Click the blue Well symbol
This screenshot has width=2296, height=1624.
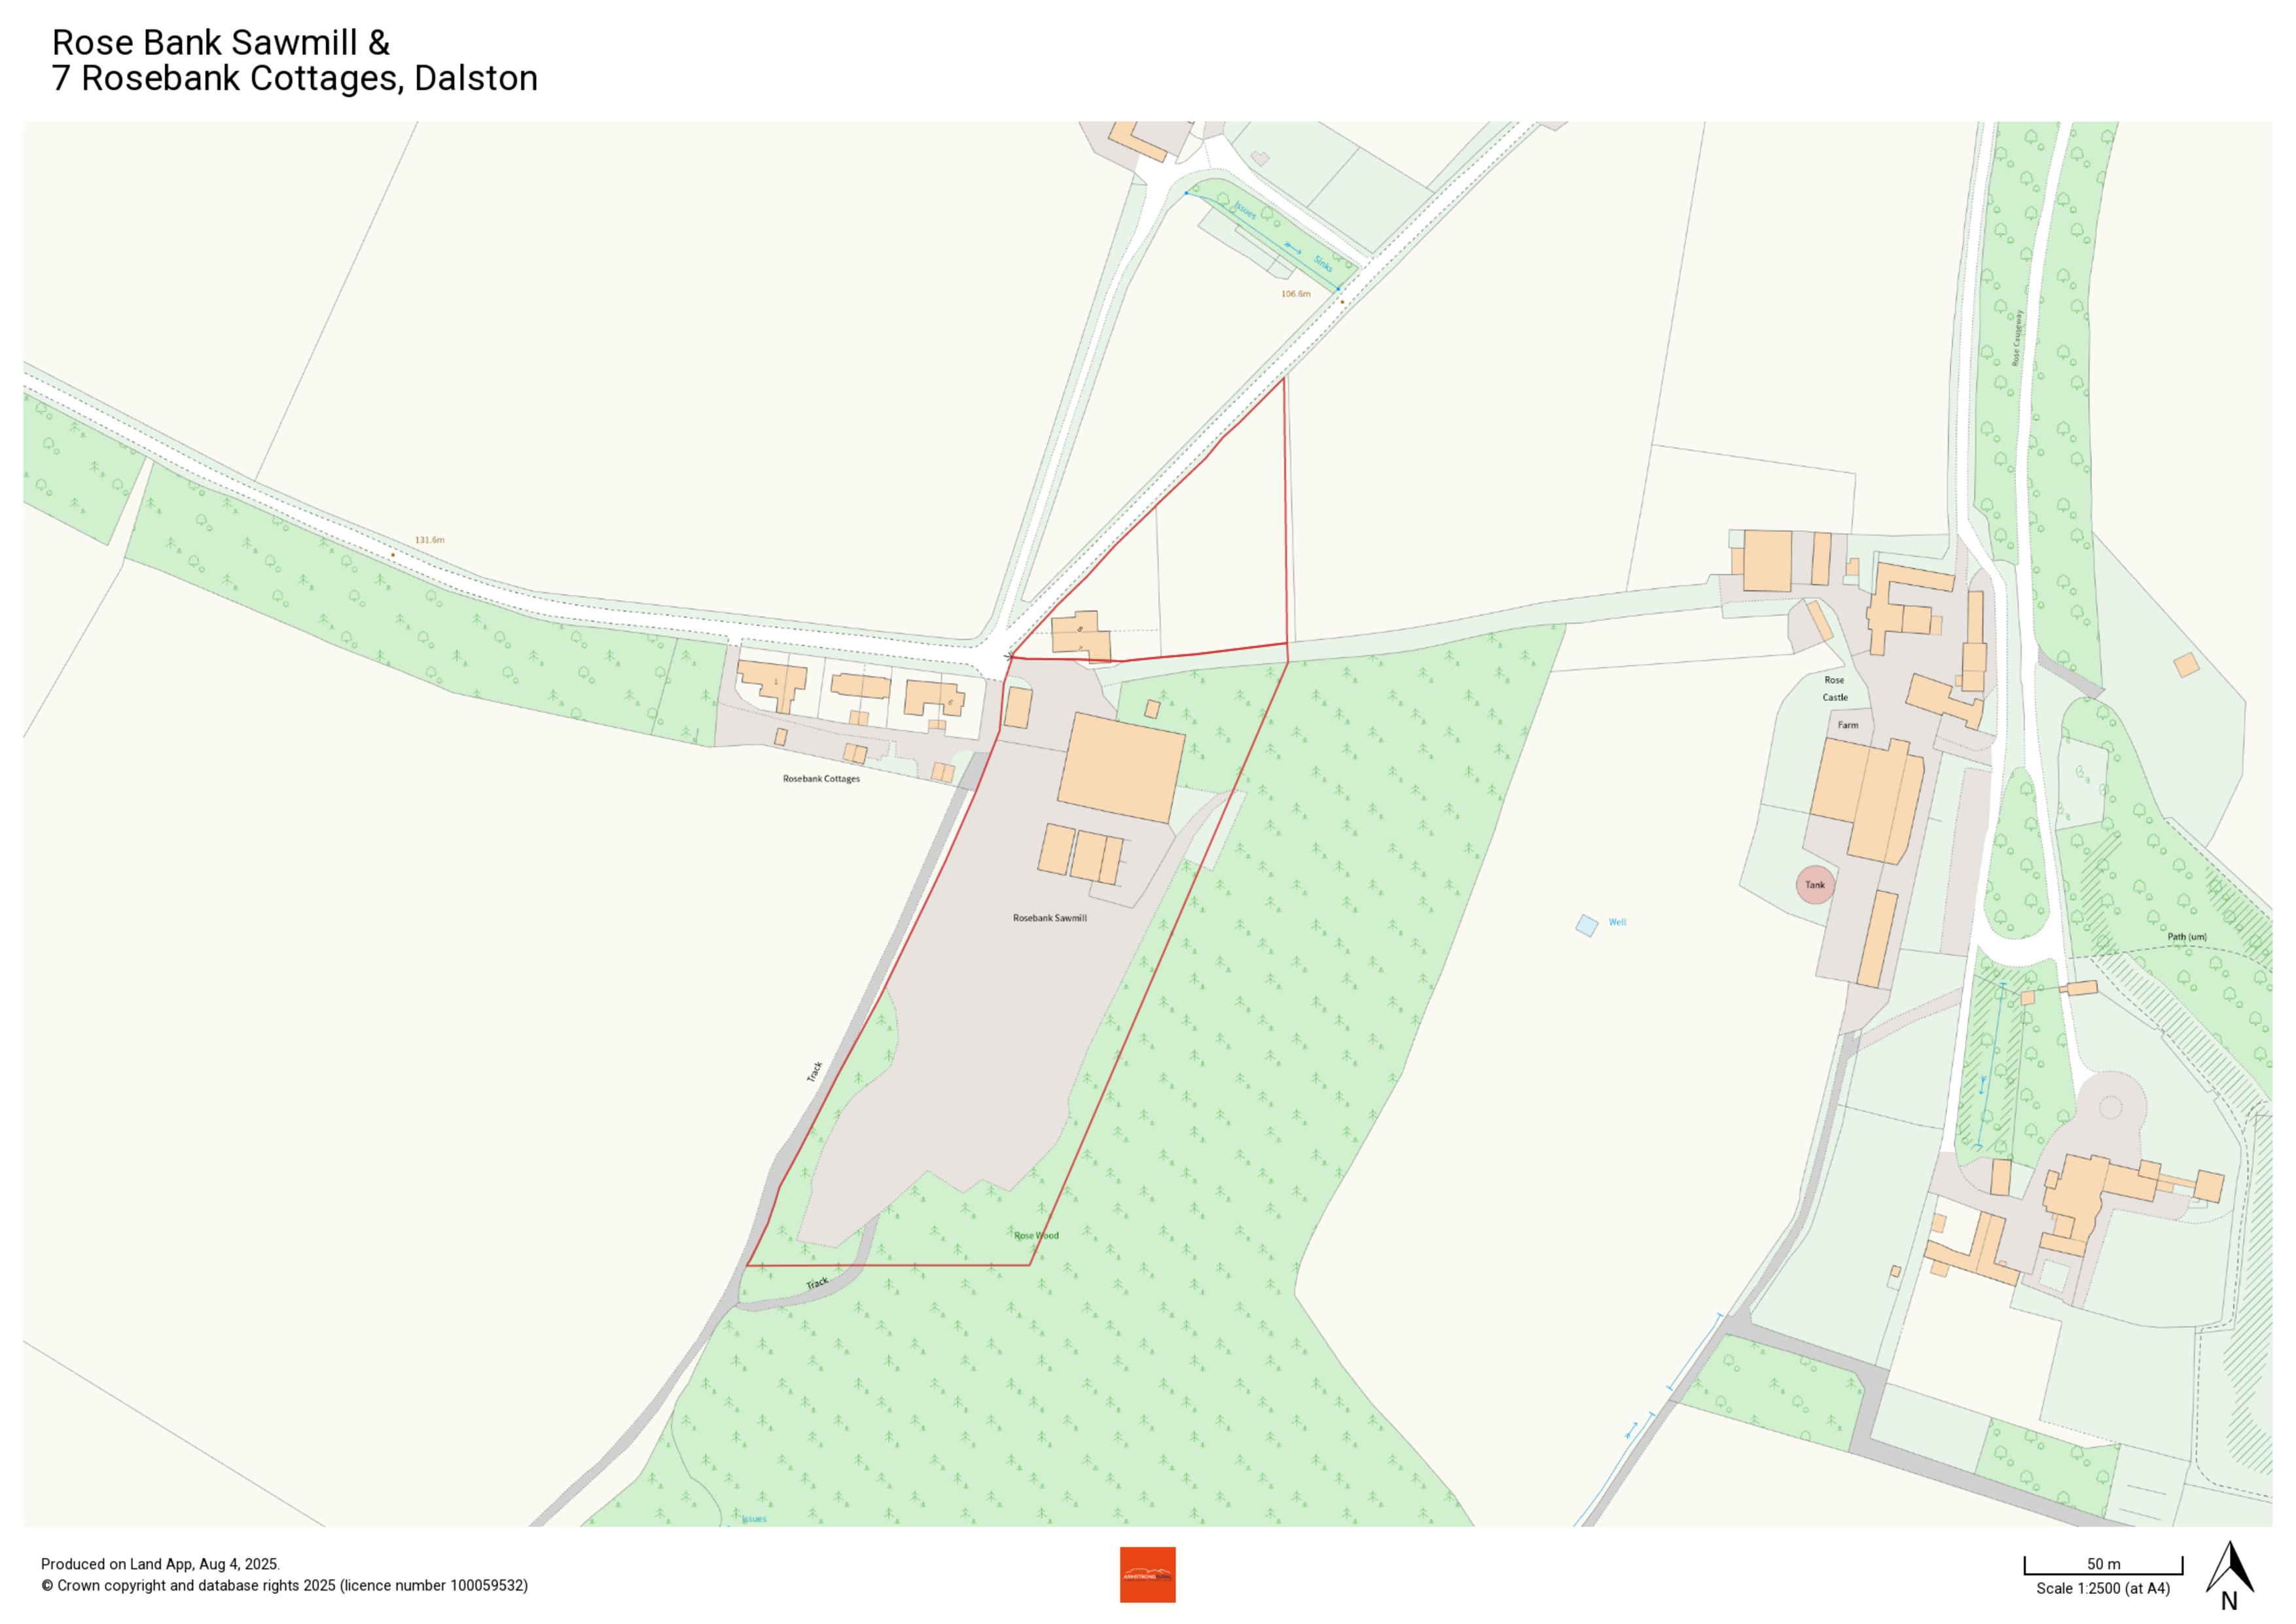pos(1586,925)
